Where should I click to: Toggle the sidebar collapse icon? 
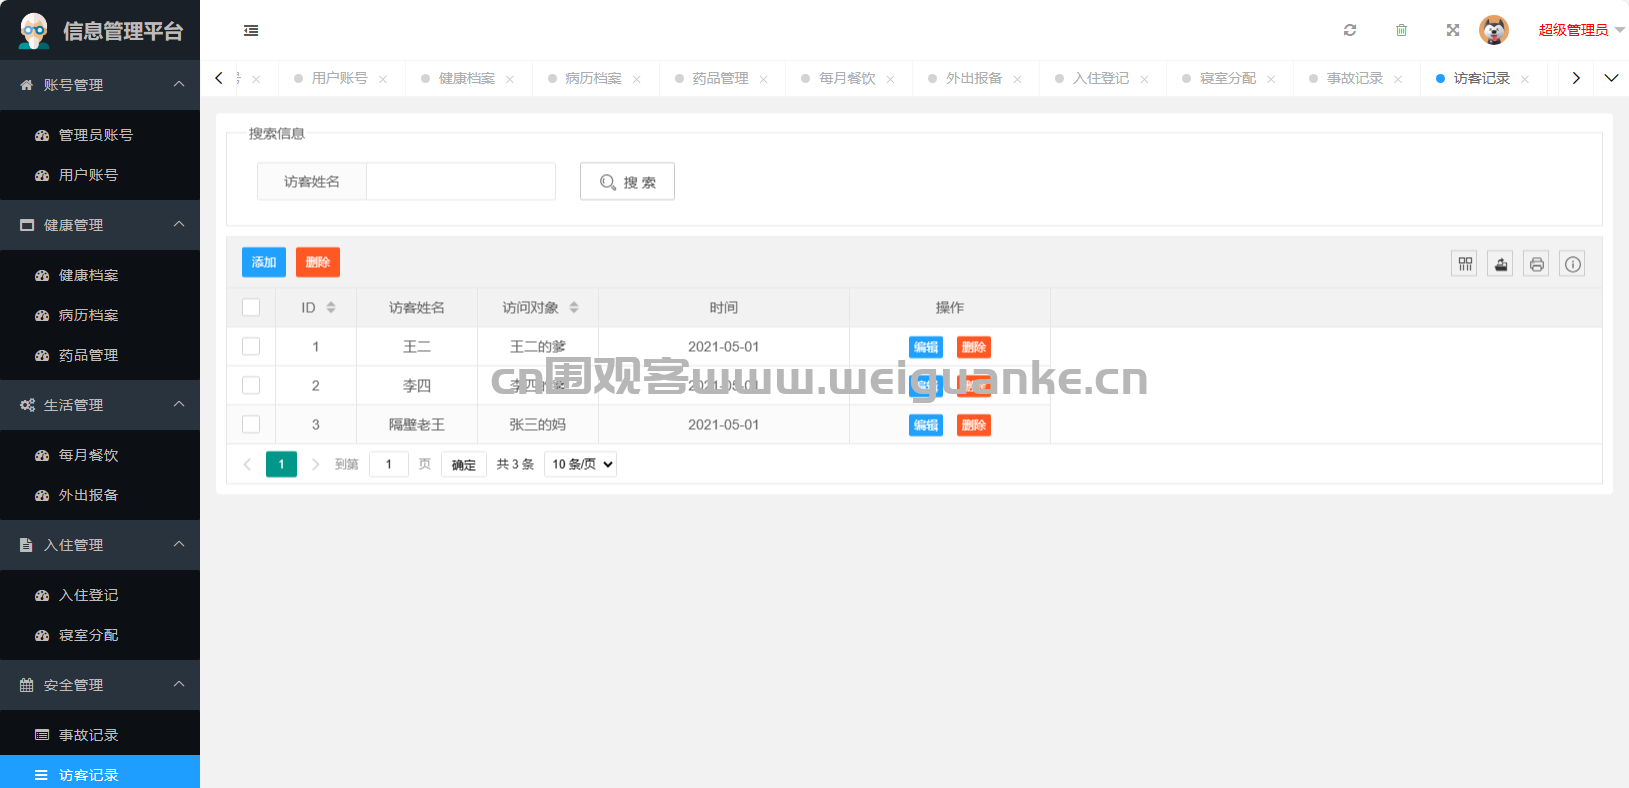[x=251, y=31]
